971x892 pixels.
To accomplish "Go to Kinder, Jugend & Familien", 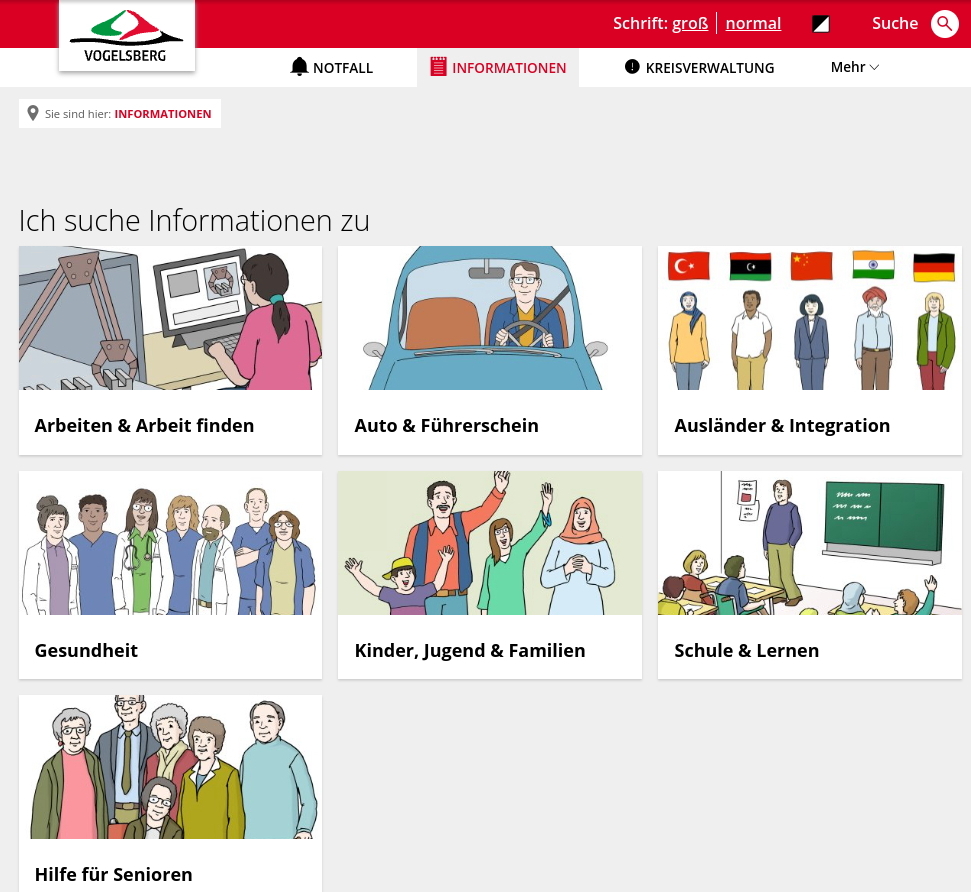I will pos(470,650).
